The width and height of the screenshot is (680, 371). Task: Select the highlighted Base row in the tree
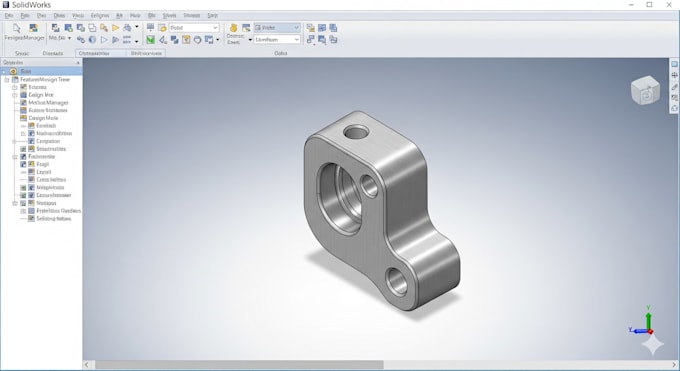tap(41, 71)
